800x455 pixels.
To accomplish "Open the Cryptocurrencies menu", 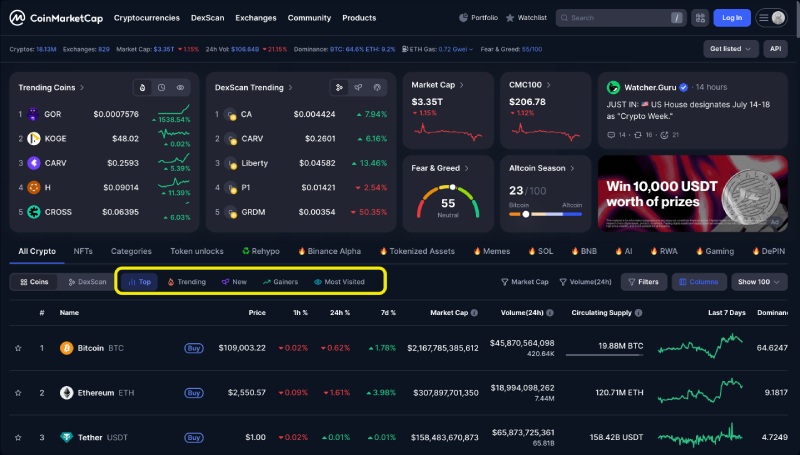I will coord(146,18).
